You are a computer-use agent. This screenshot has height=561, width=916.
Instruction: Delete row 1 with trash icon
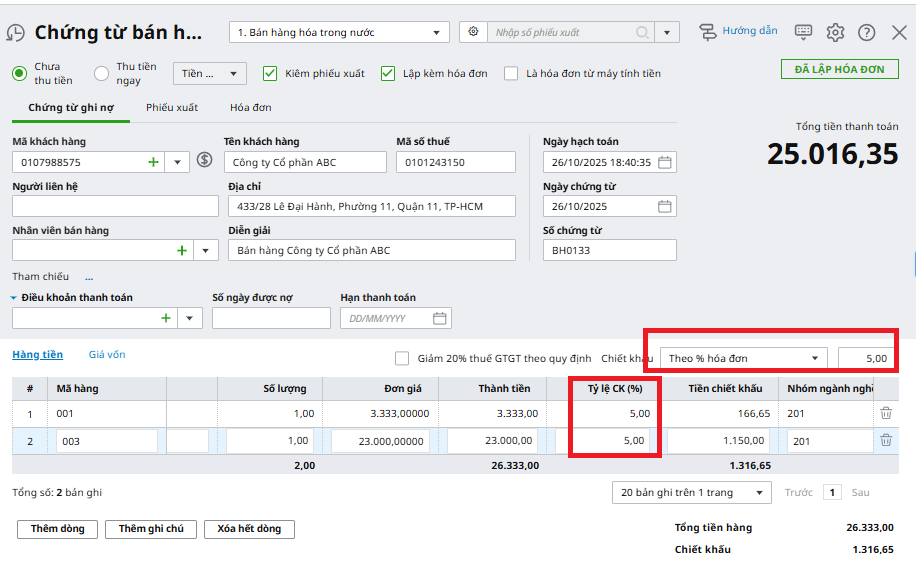pyautogui.click(x=885, y=413)
